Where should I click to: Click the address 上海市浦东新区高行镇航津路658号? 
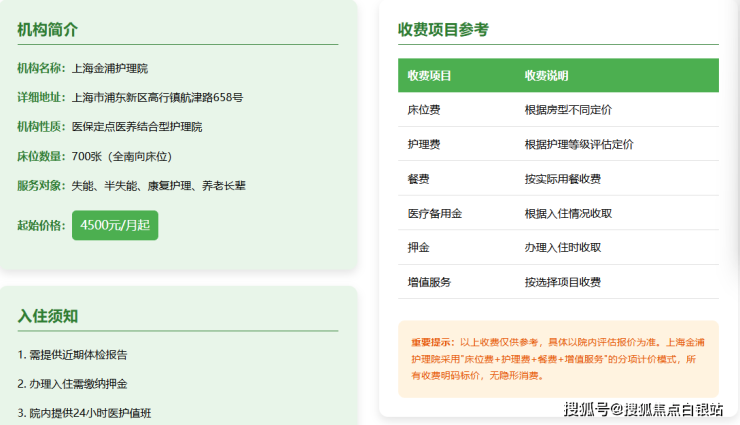click(x=157, y=98)
